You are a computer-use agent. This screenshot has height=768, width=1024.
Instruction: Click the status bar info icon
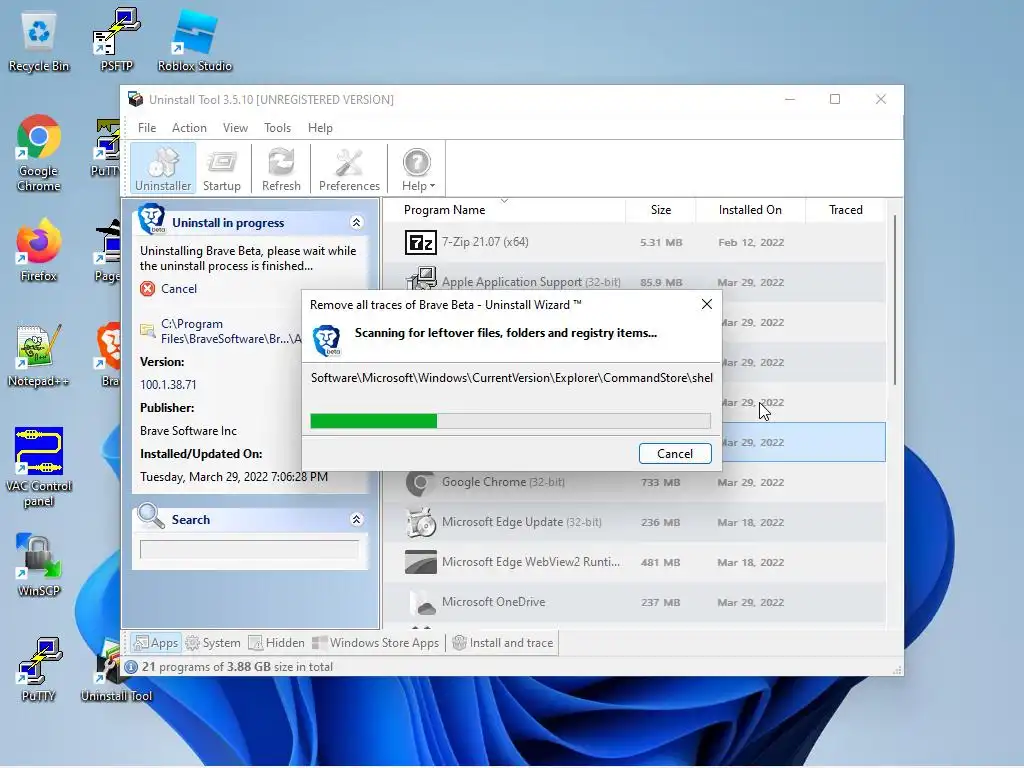click(x=131, y=667)
